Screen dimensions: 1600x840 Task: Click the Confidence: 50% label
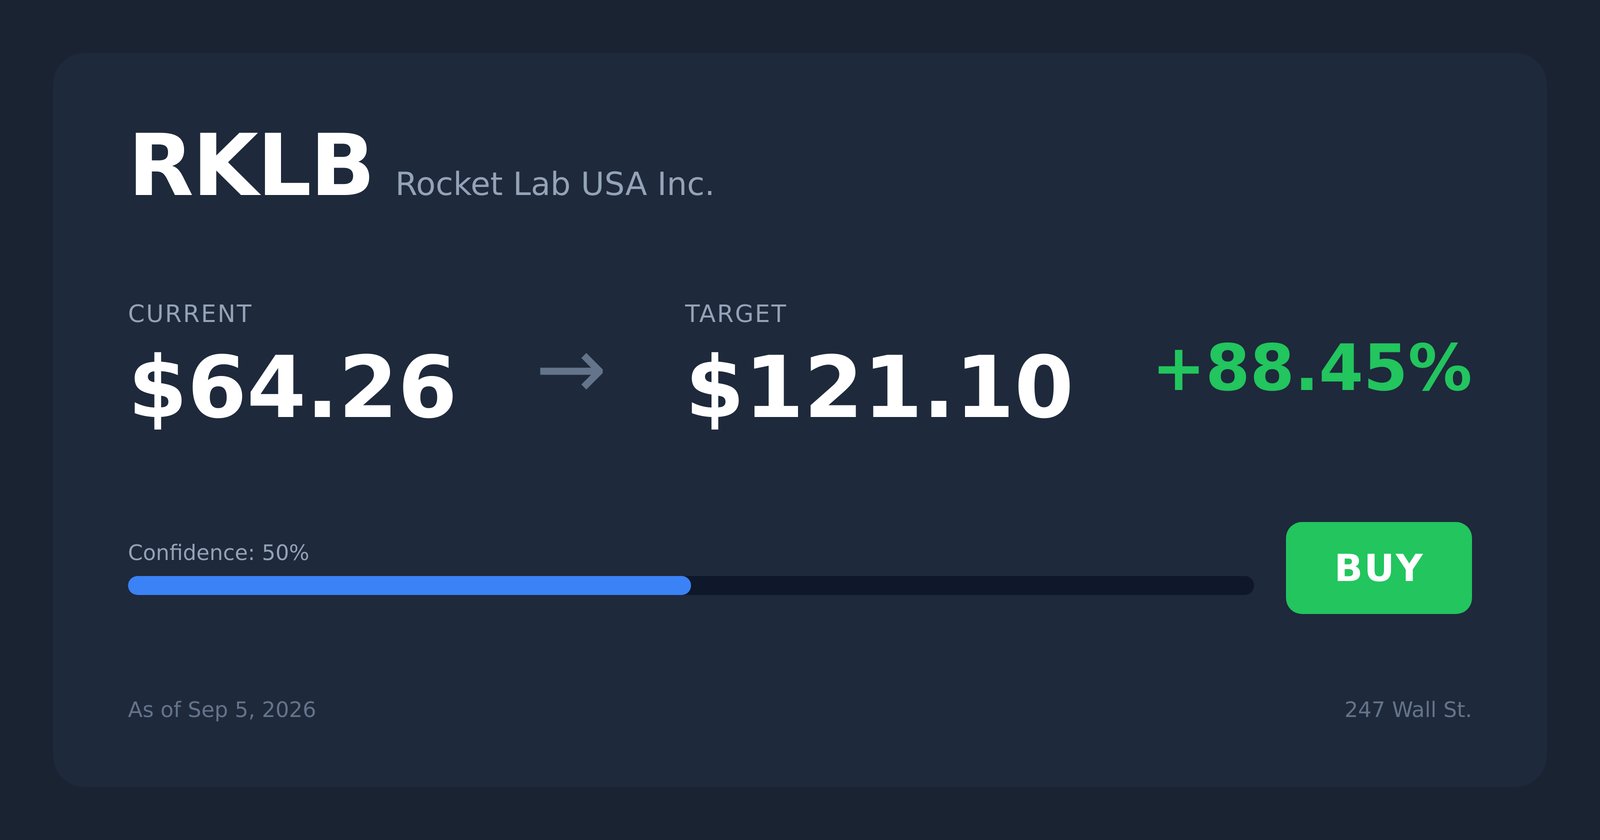pyautogui.click(x=218, y=553)
